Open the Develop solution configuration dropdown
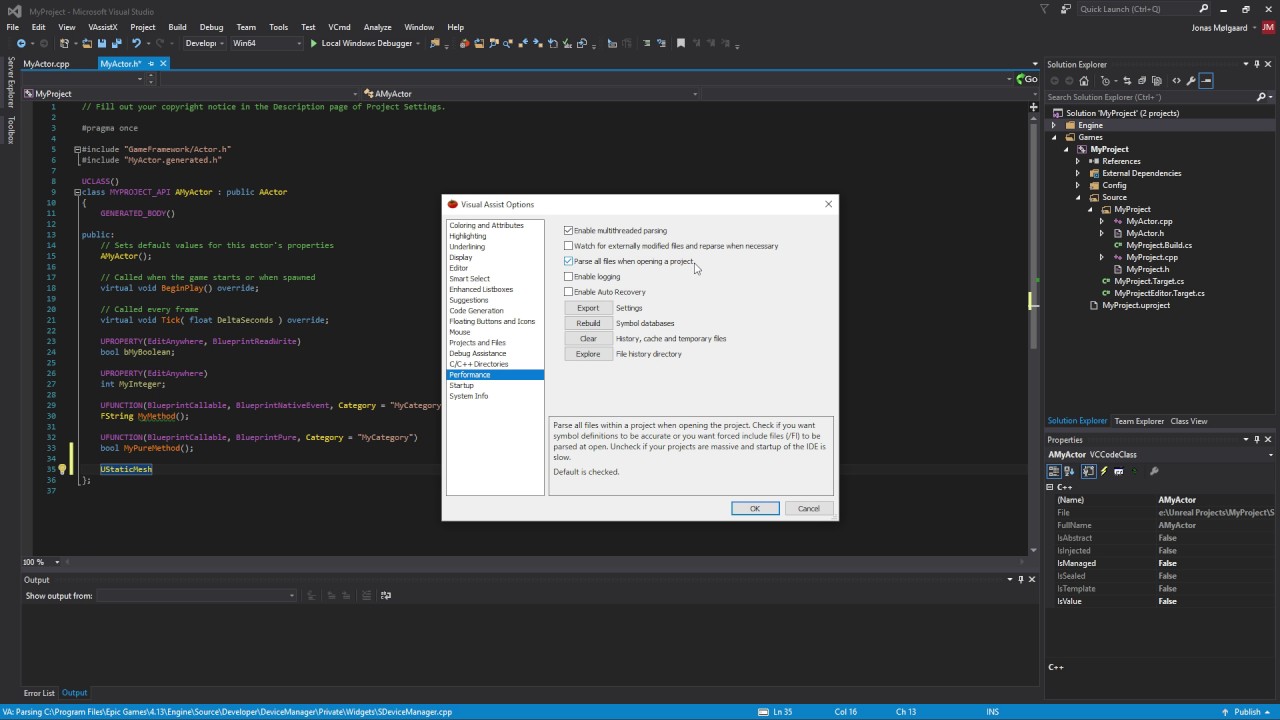The image size is (1280, 720). point(203,43)
